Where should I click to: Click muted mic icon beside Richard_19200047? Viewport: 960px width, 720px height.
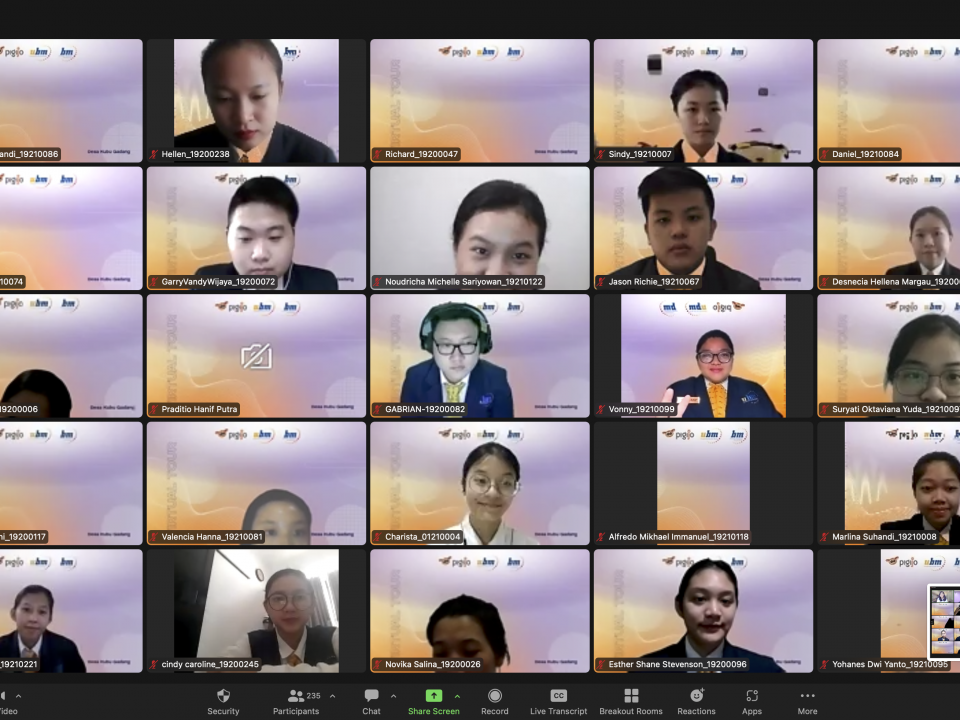coord(378,154)
